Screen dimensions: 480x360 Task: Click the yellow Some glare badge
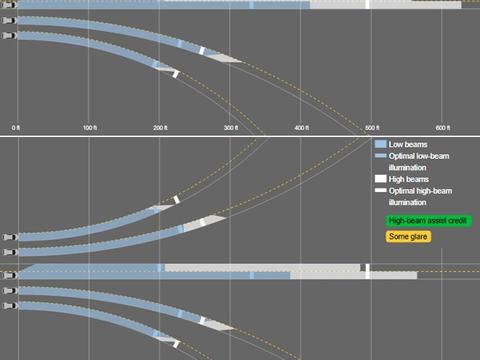tap(408, 237)
